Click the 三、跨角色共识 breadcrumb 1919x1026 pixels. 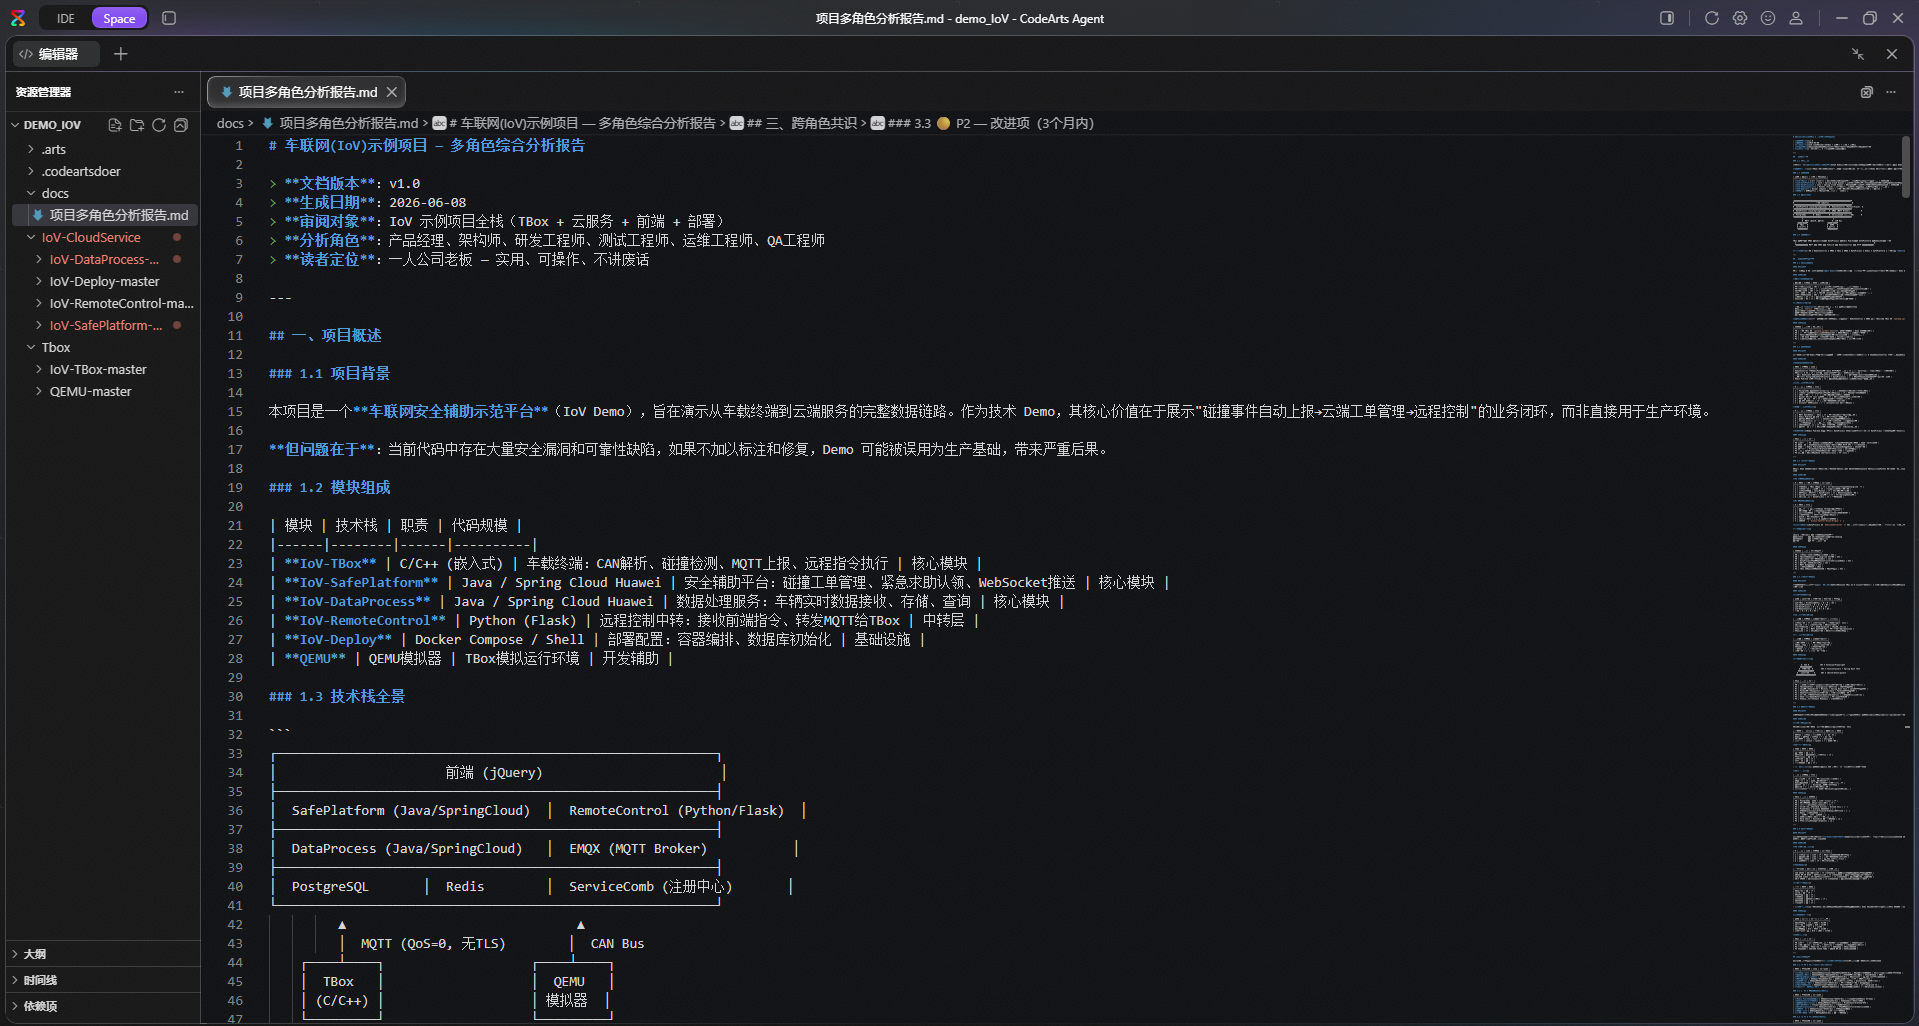coord(794,123)
